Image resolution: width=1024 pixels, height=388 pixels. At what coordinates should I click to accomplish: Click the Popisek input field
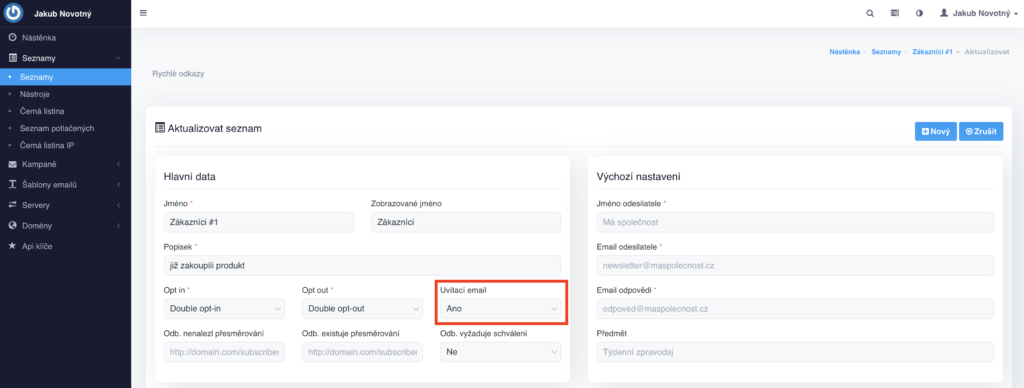(x=362, y=265)
